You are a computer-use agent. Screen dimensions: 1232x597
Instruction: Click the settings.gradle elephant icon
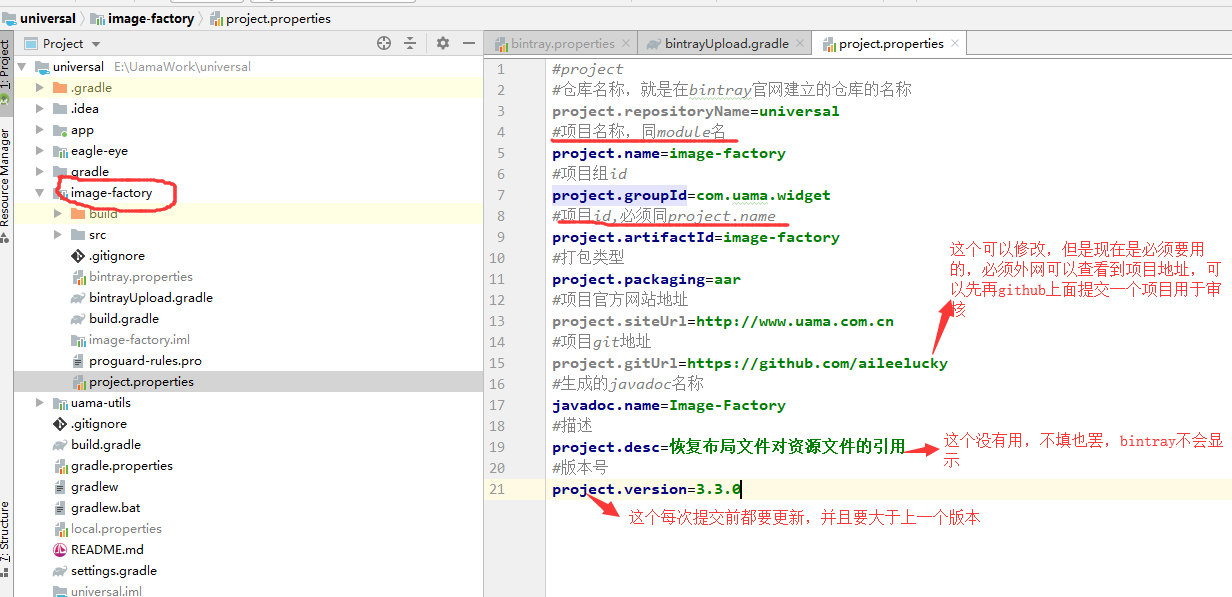60,571
